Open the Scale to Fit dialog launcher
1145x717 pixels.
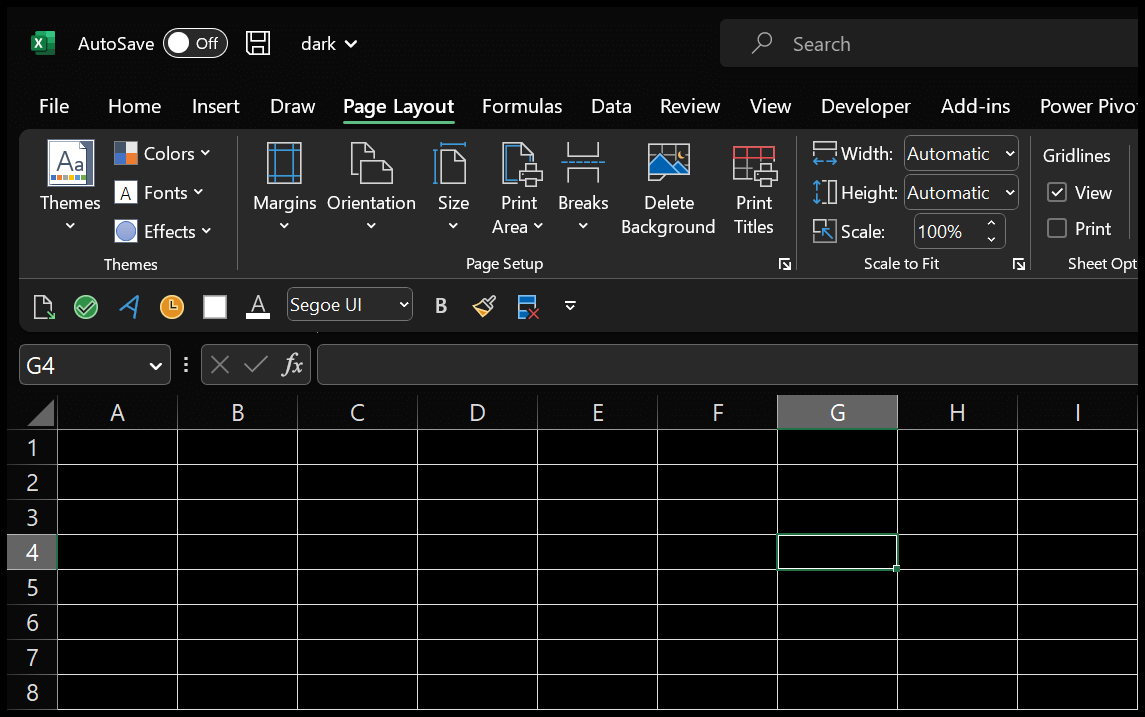pyautogui.click(x=1019, y=264)
